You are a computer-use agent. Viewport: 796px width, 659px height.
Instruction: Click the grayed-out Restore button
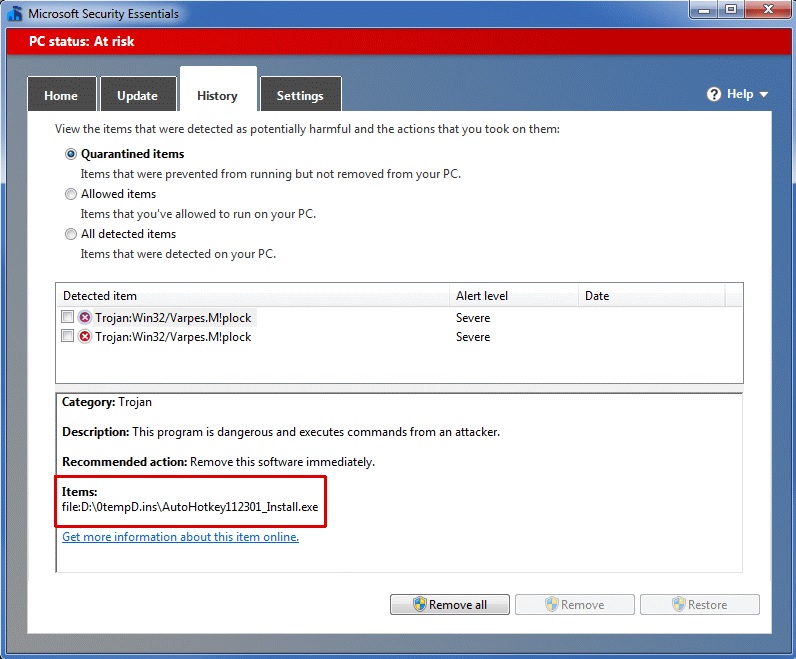700,605
